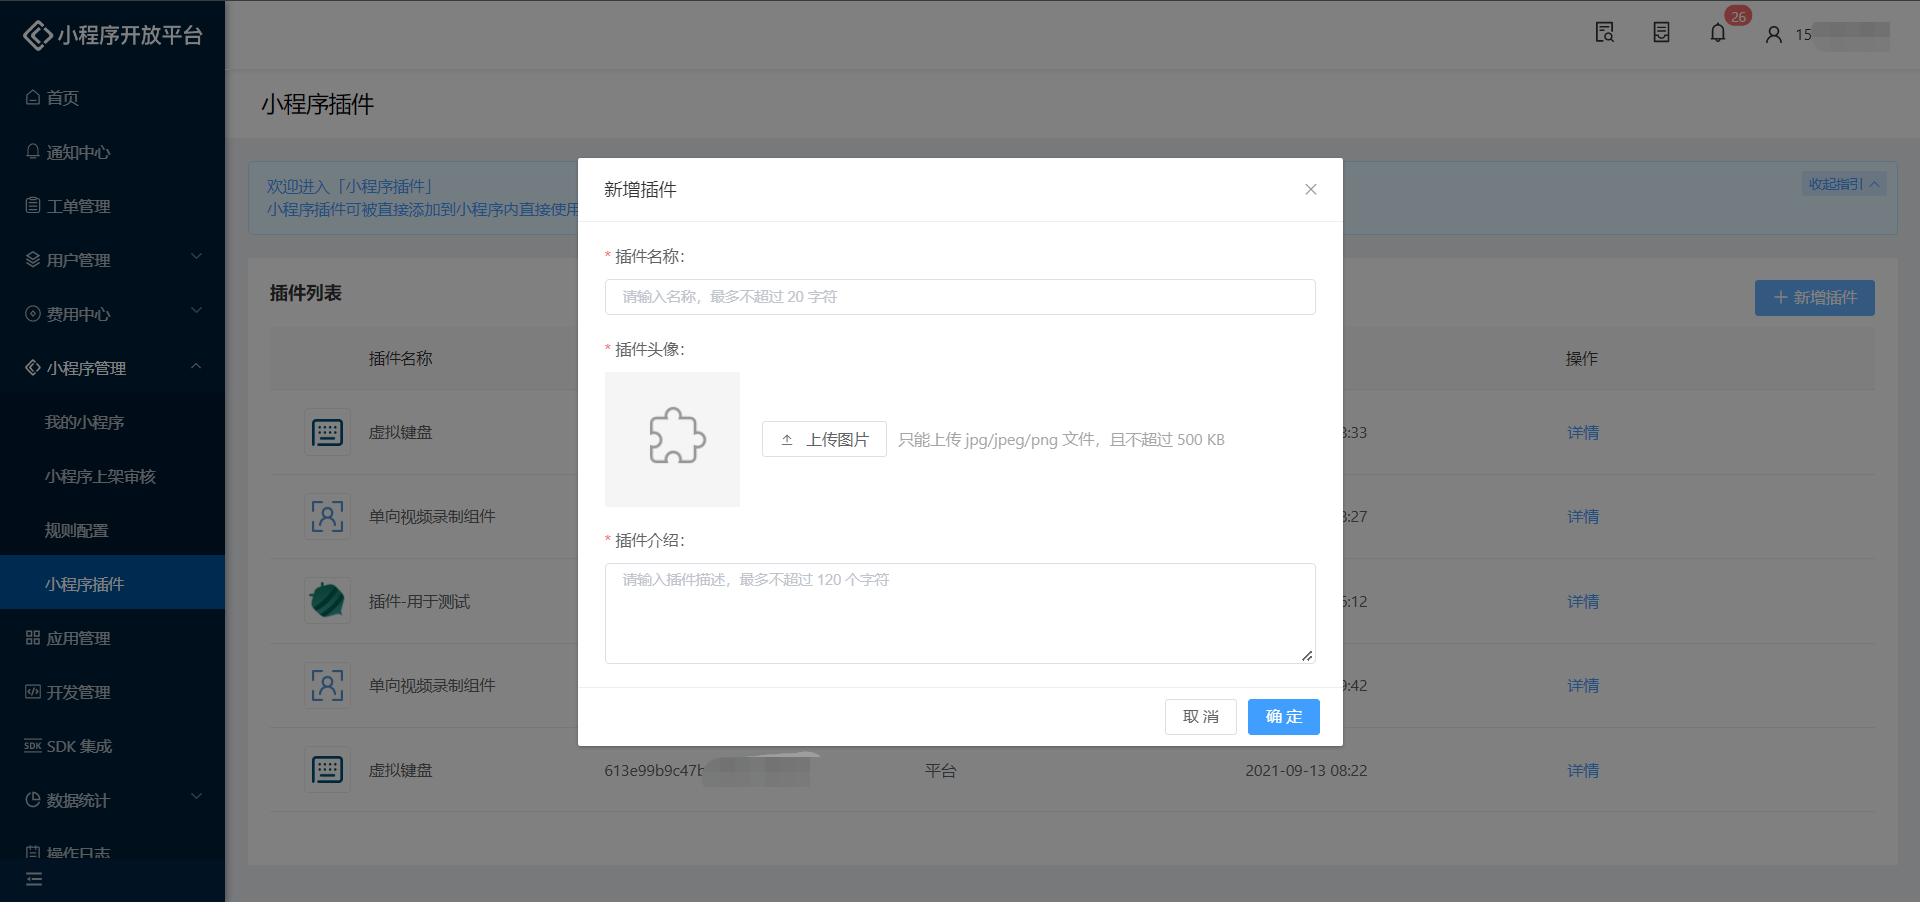Image resolution: width=1920 pixels, height=902 pixels.
Task: Click the 收起指引 collapse guide button
Action: 1843,184
